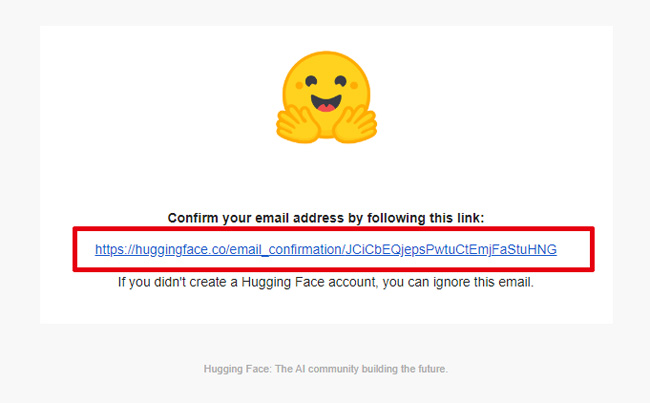
Task: Click the word 'link:' ending the heading
Action: (471, 218)
